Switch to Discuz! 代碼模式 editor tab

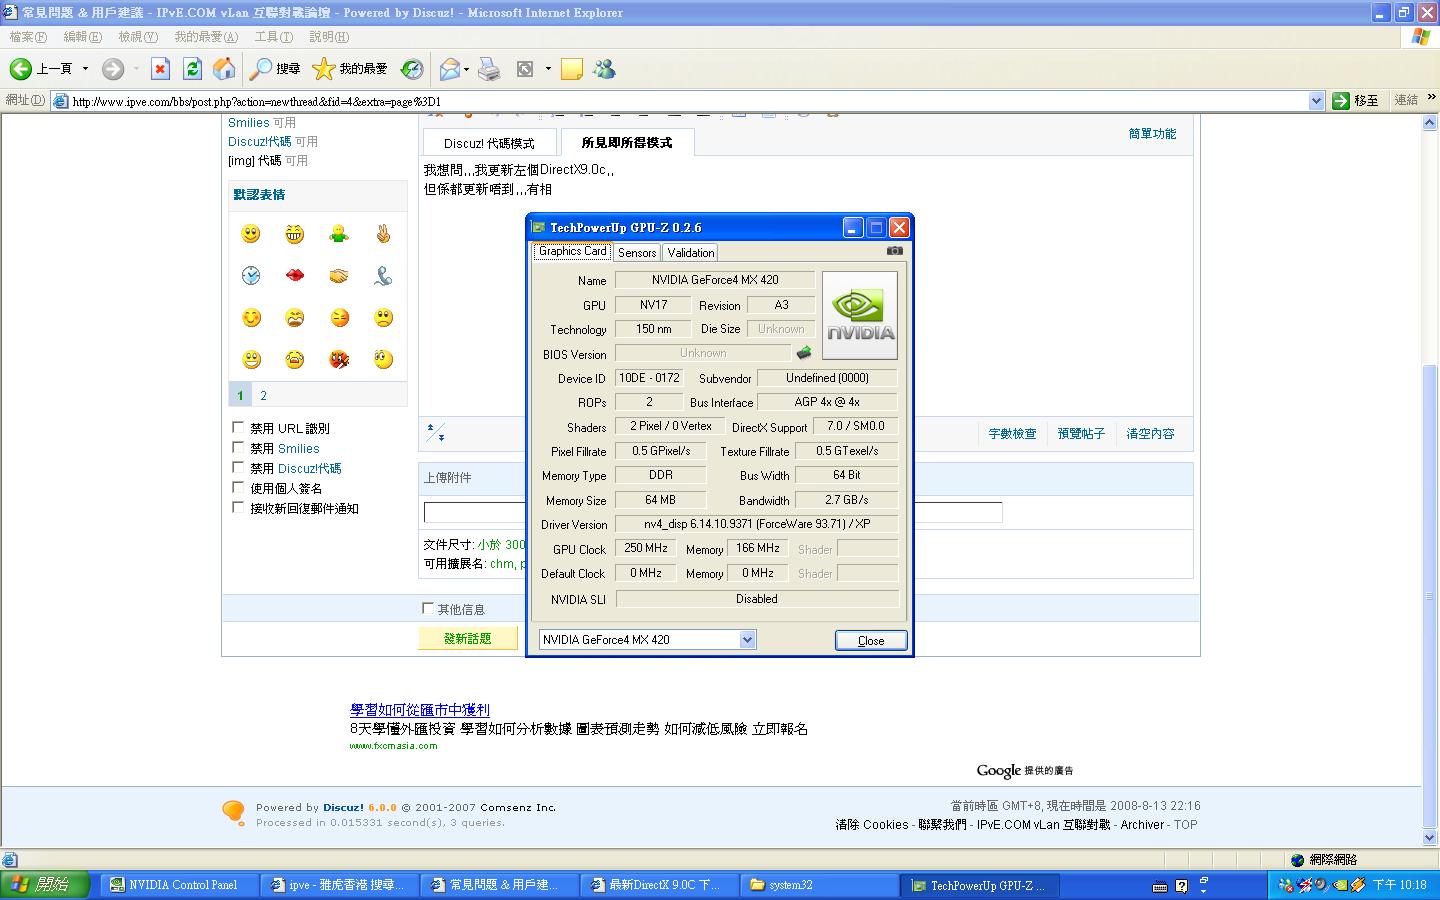pos(489,143)
